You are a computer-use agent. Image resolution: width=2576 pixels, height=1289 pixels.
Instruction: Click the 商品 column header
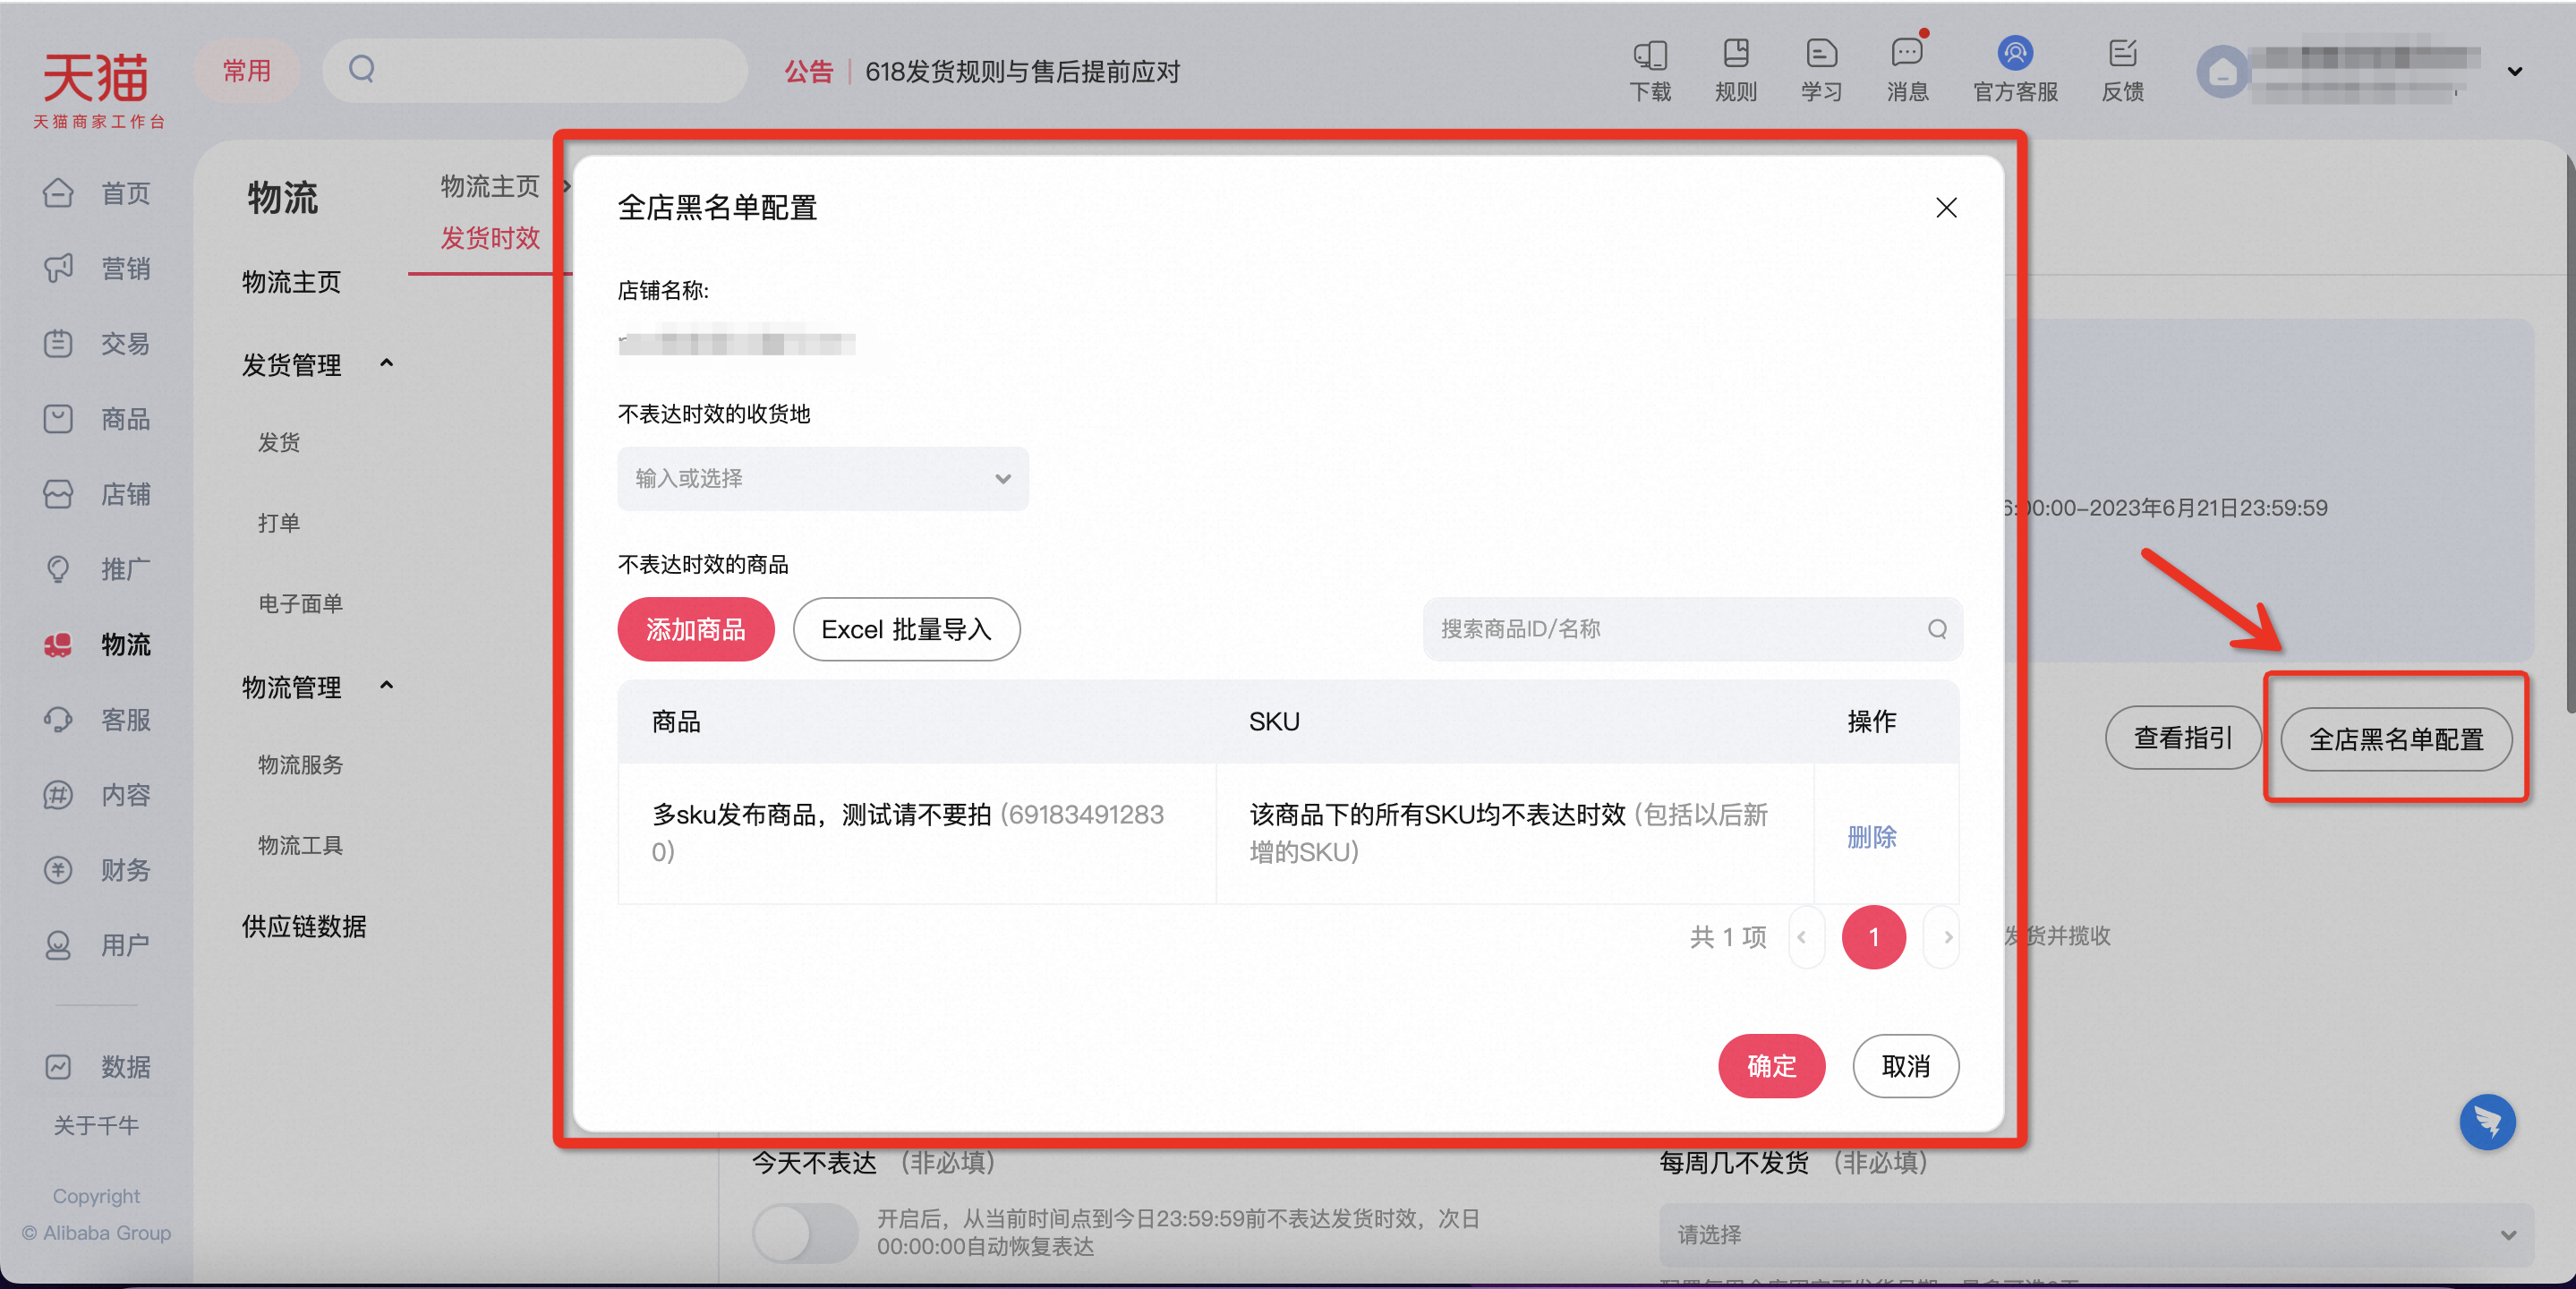coord(676,722)
